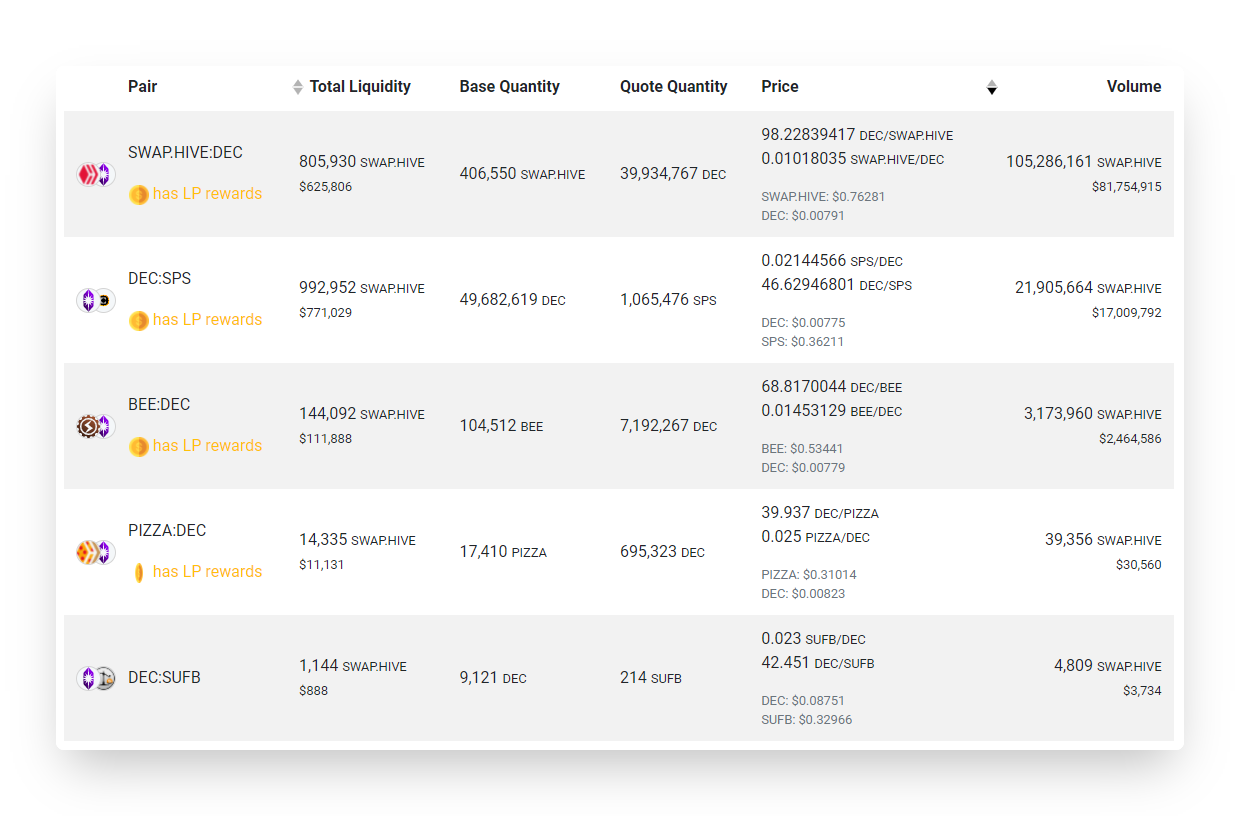Toggle the Price column sort arrows
Viewport: 1240px width, 816px height.
(991, 87)
